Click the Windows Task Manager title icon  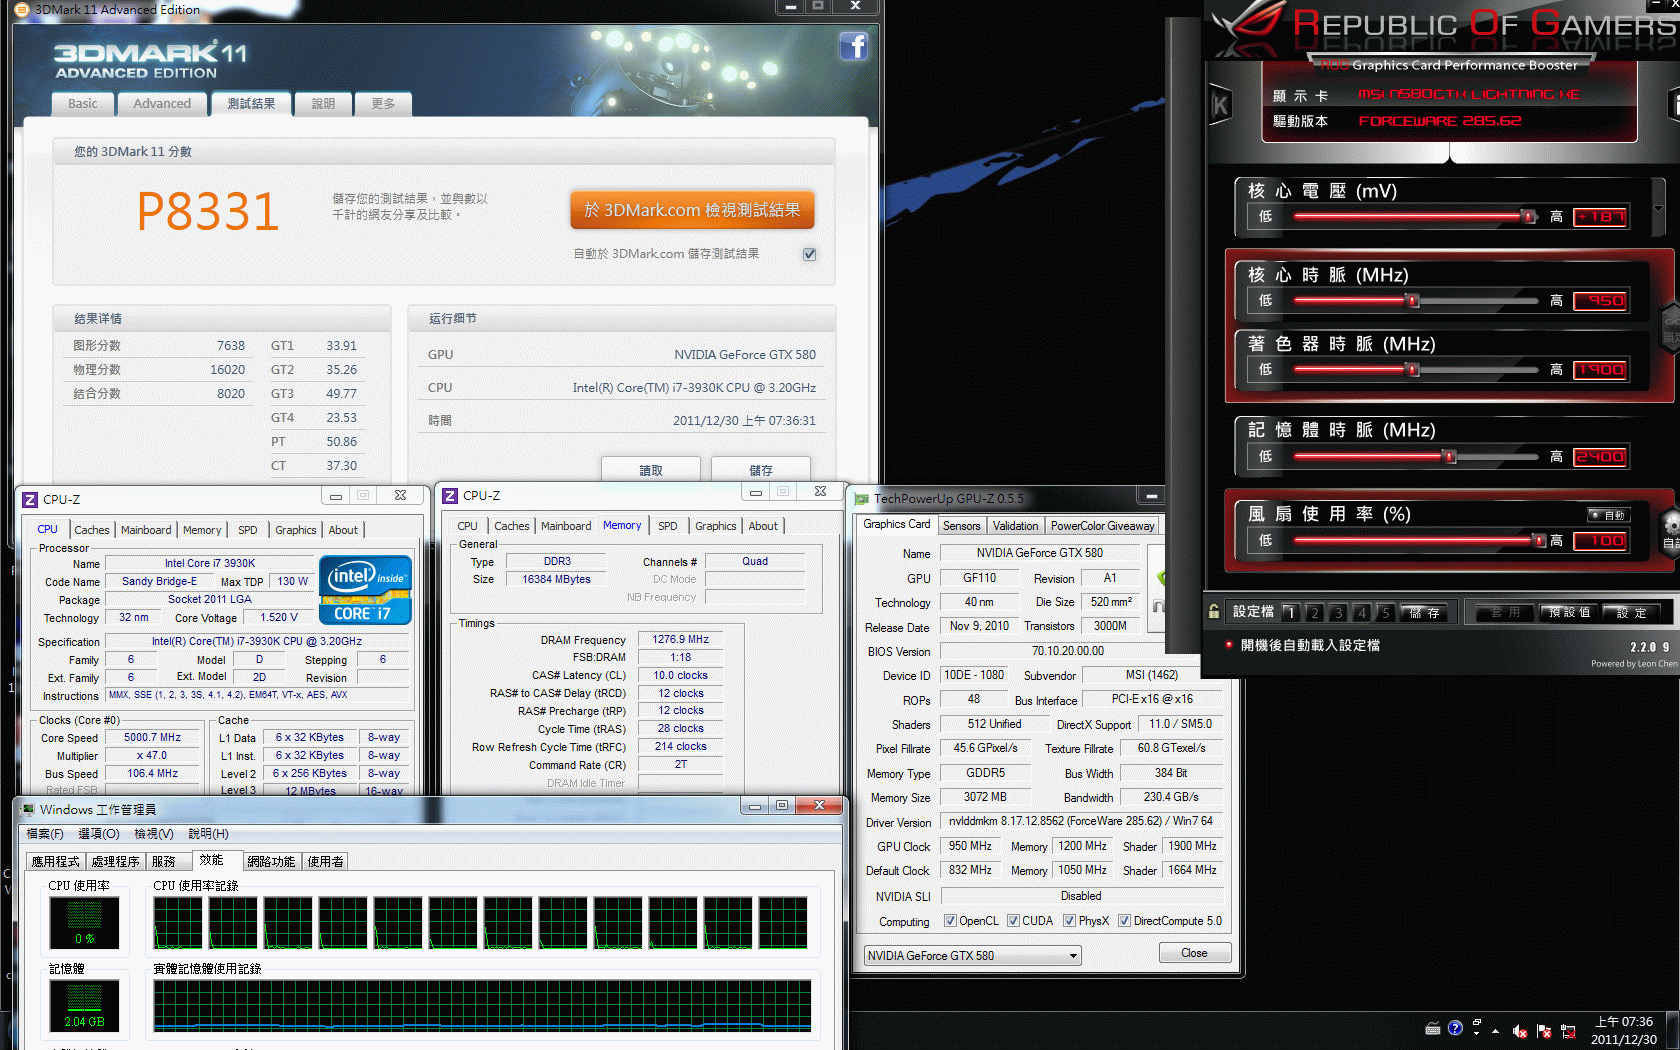pos(28,809)
